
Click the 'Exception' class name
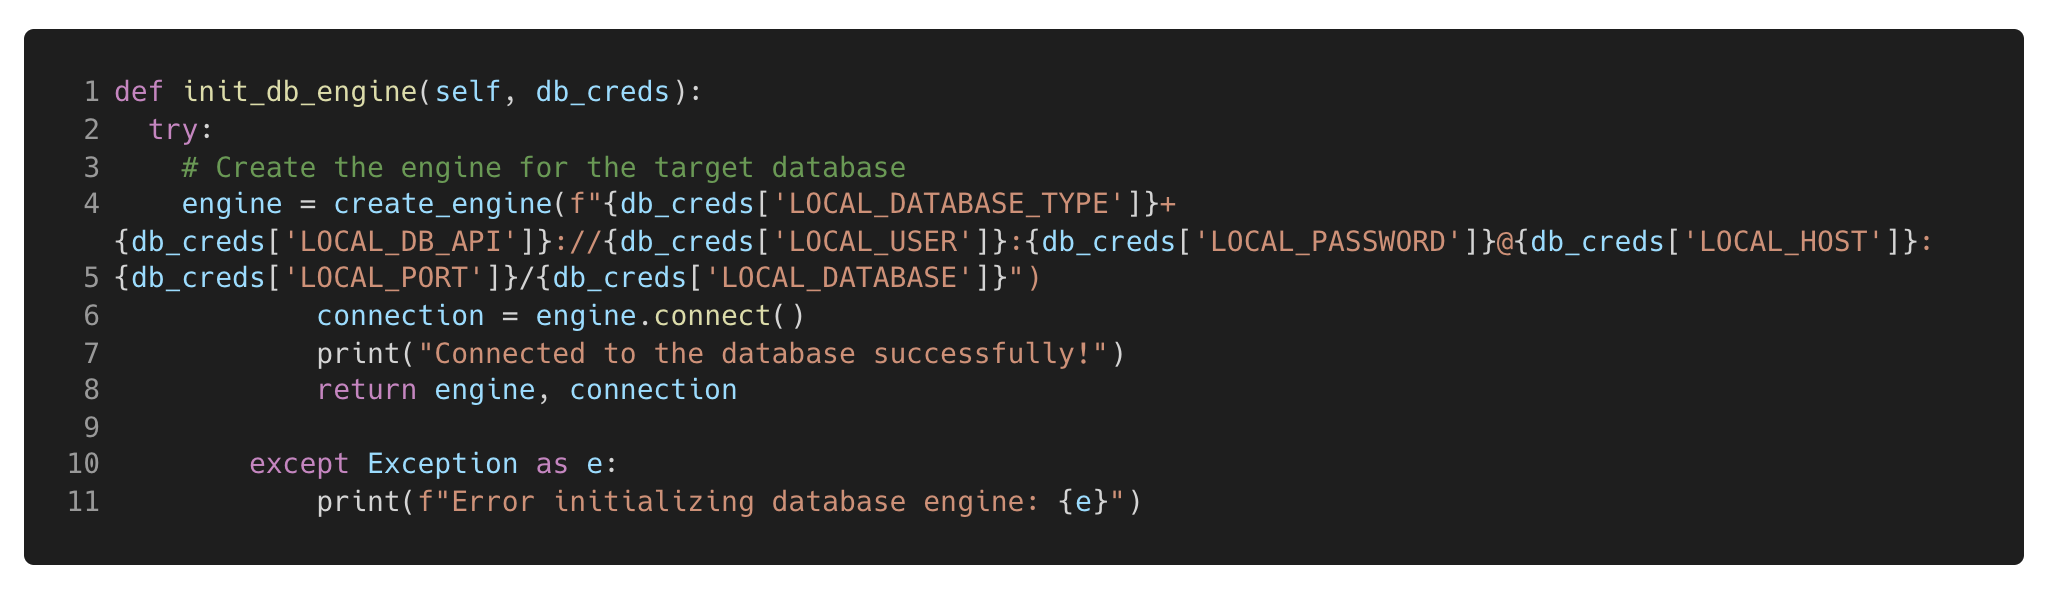coord(442,464)
